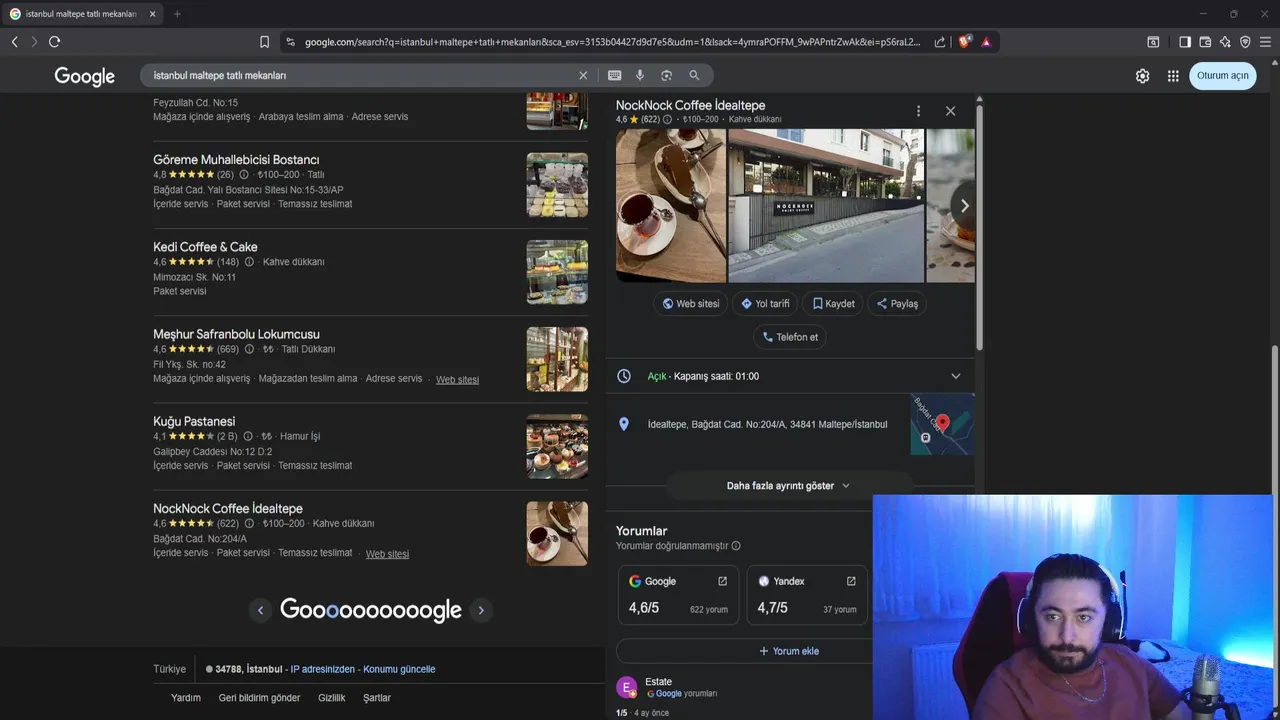This screenshot has height=720, width=1280.
Task: Bookmark this page with the address bar icon
Action: pos(264,42)
